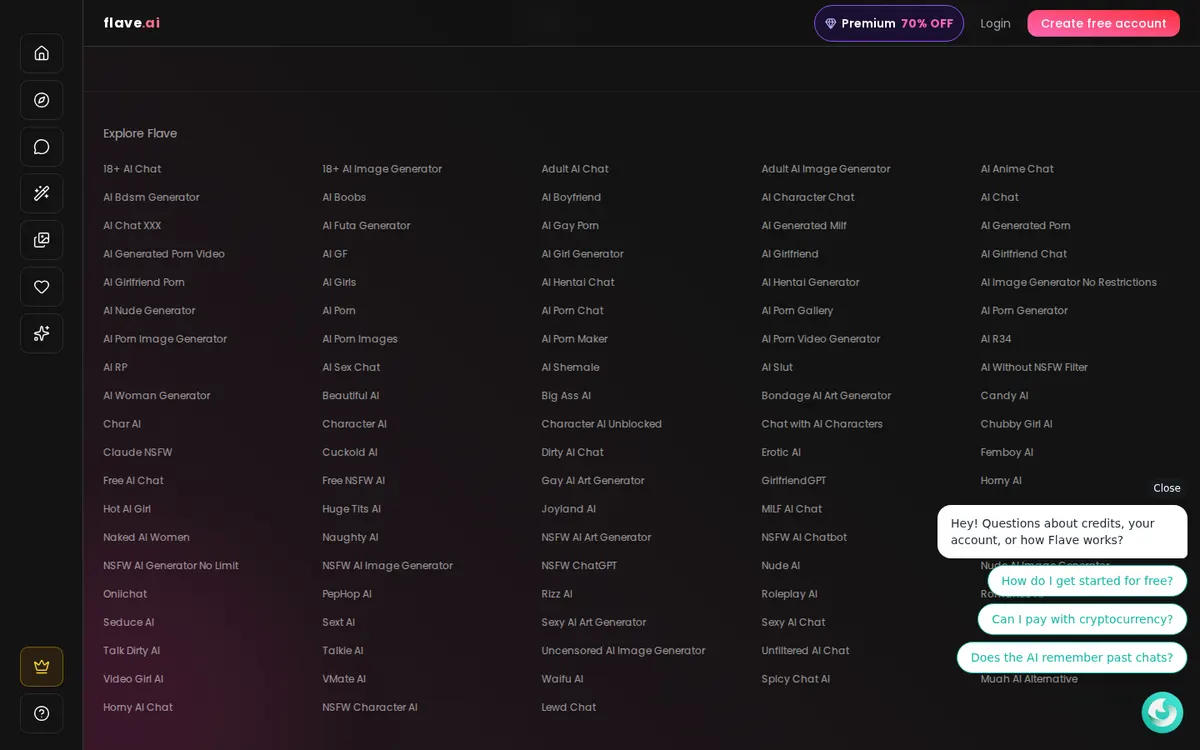Open the Char AI link

[x=122, y=424]
